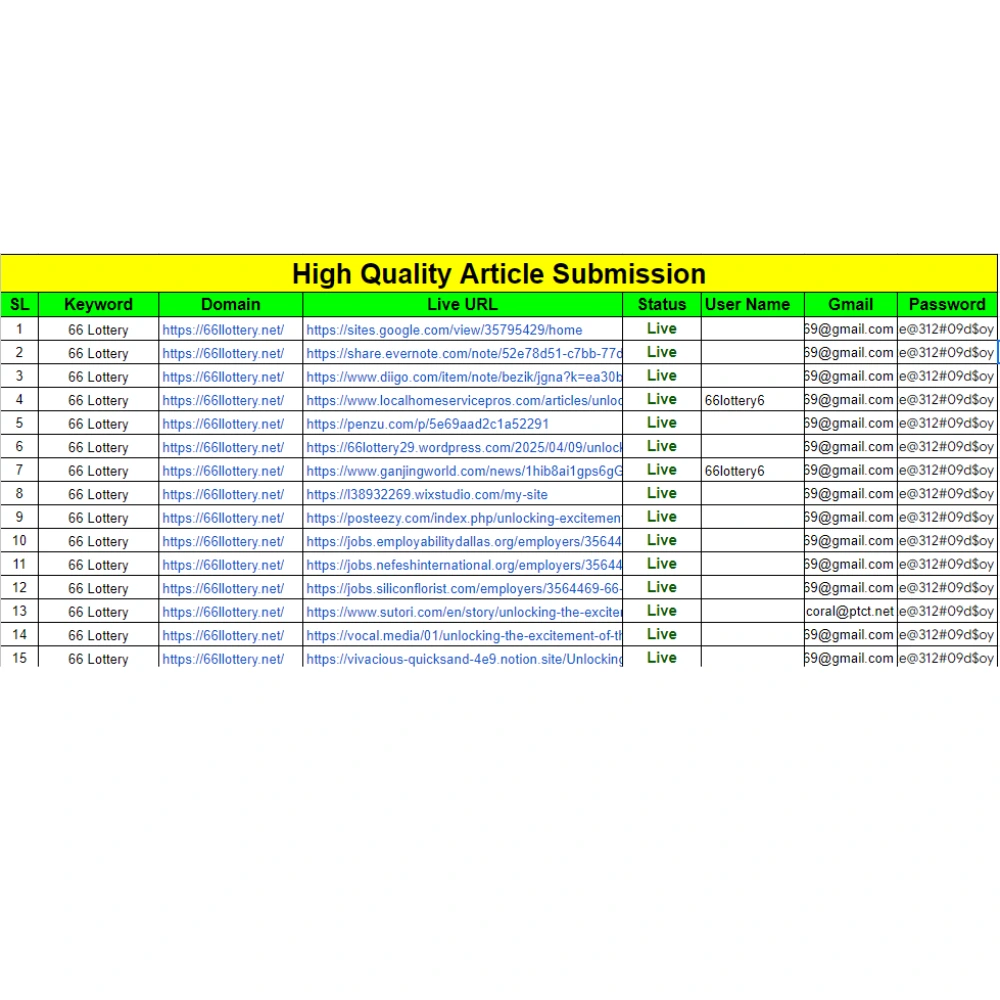Image resolution: width=1000 pixels, height=1000 pixels.
Task: Open the 66lottery29.wordpress.com link
Action: pyautogui.click(x=464, y=448)
